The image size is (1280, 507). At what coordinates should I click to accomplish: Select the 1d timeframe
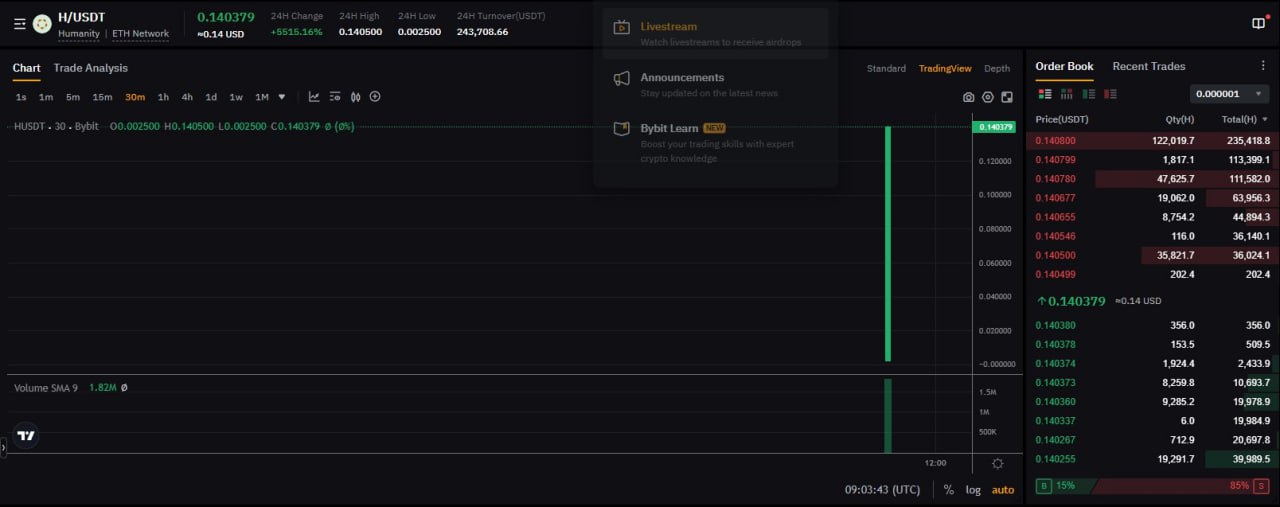coord(211,97)
